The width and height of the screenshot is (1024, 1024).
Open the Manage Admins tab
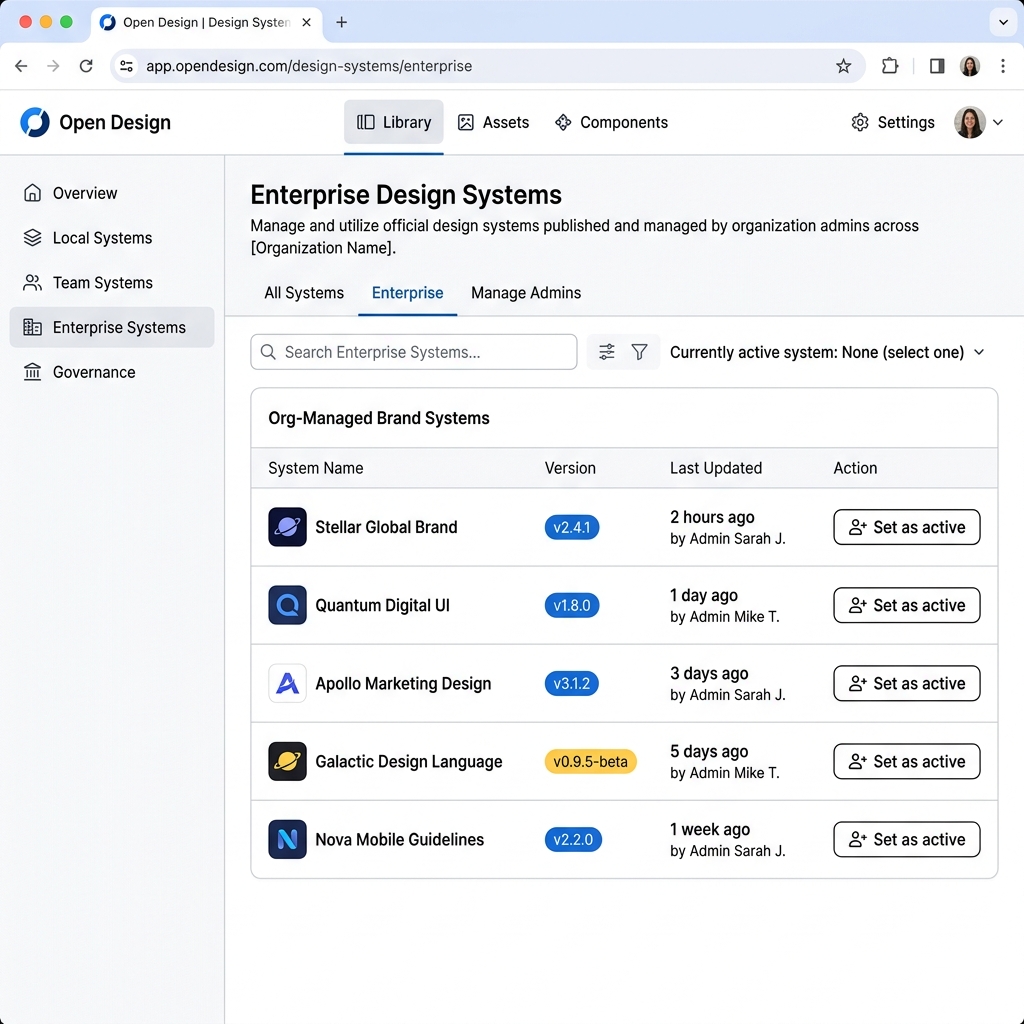[x=526, y=293]
